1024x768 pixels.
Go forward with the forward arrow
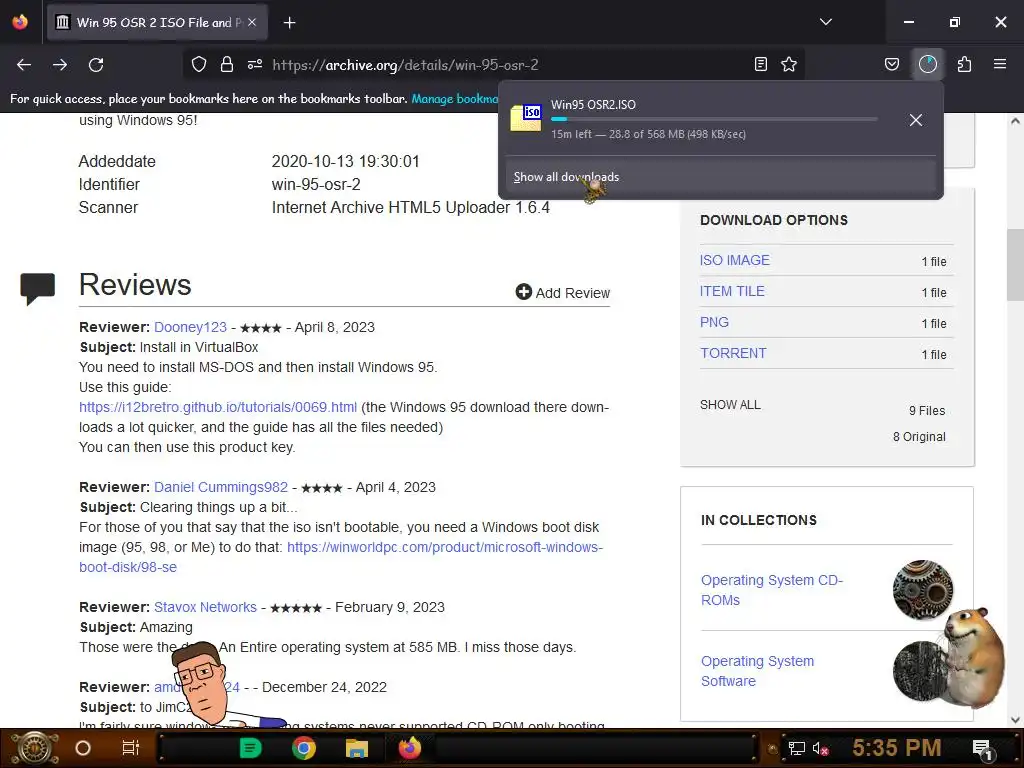tap(60, 65)
